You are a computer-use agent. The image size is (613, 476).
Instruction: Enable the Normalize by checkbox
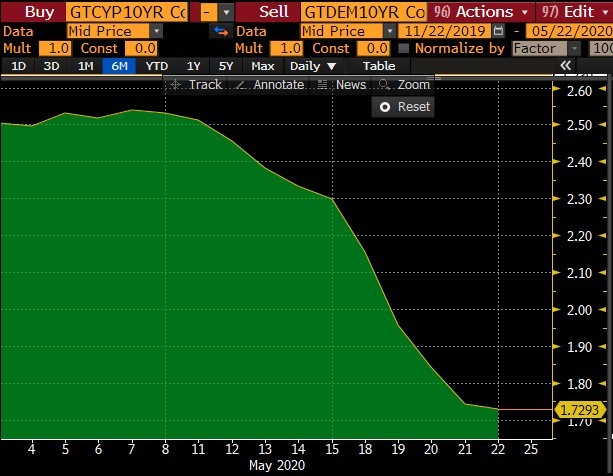pyautogui.click(x=404, y=48)
